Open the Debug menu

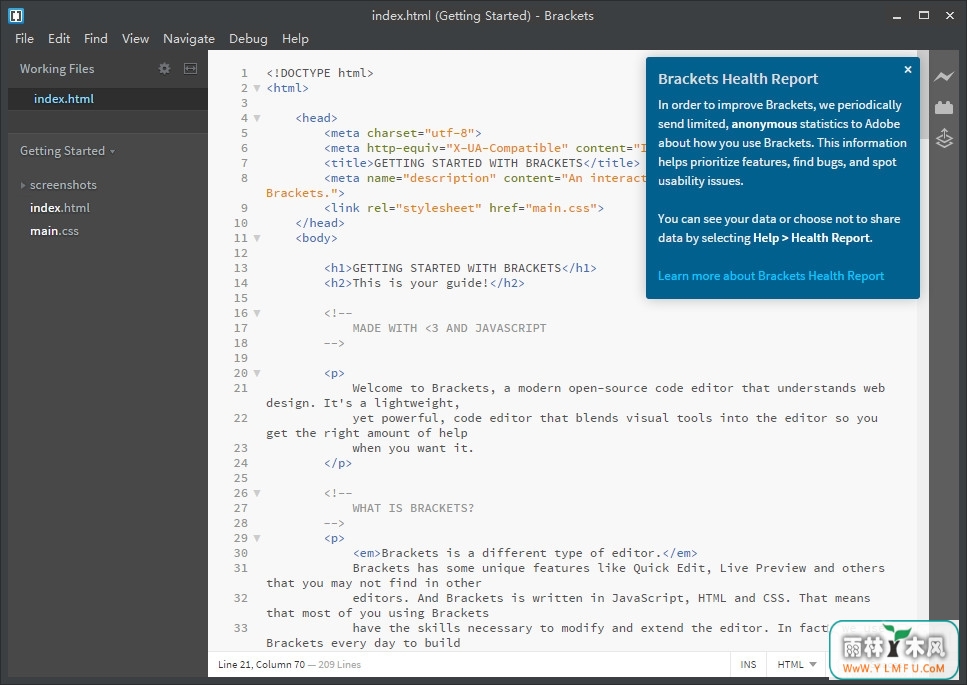[248, 38]
